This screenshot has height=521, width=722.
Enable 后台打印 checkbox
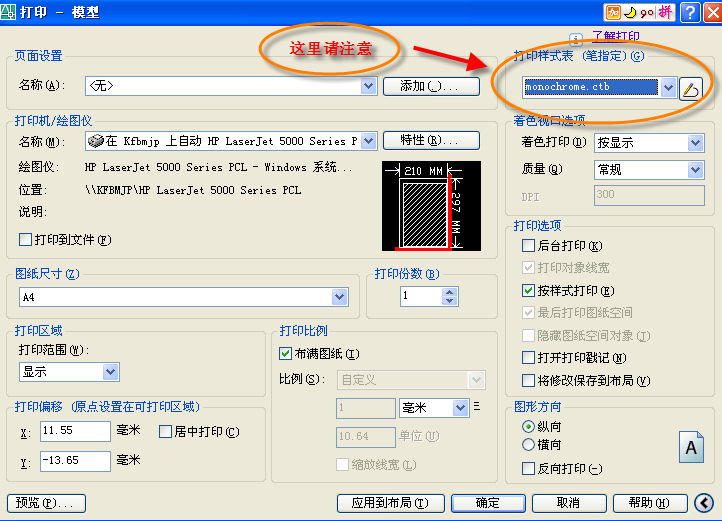point(529,246)
